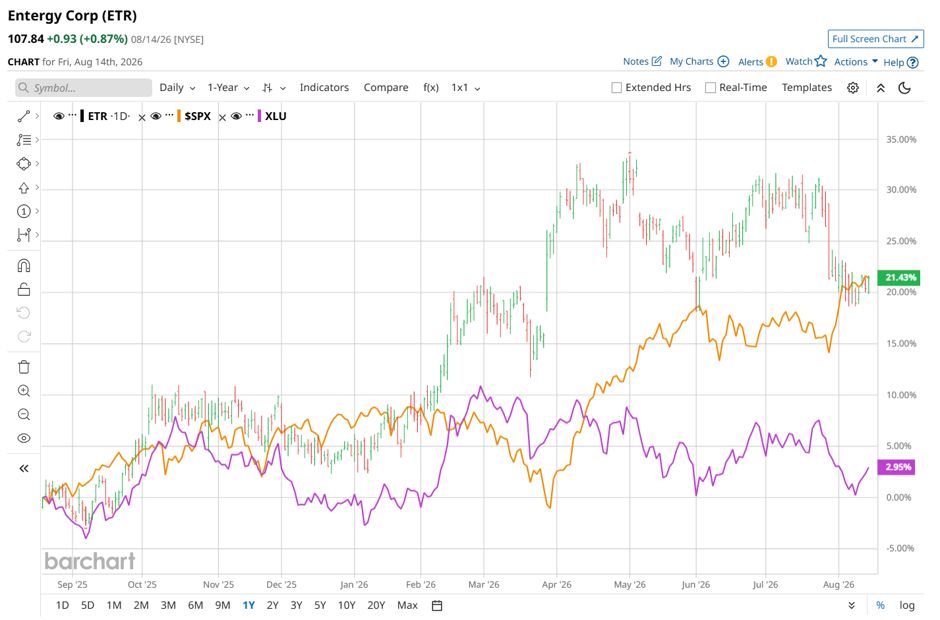This screenshot has width=940, height=620.
Task: Open the 1-Year period dropdown
Action: (x=228, y=88)
